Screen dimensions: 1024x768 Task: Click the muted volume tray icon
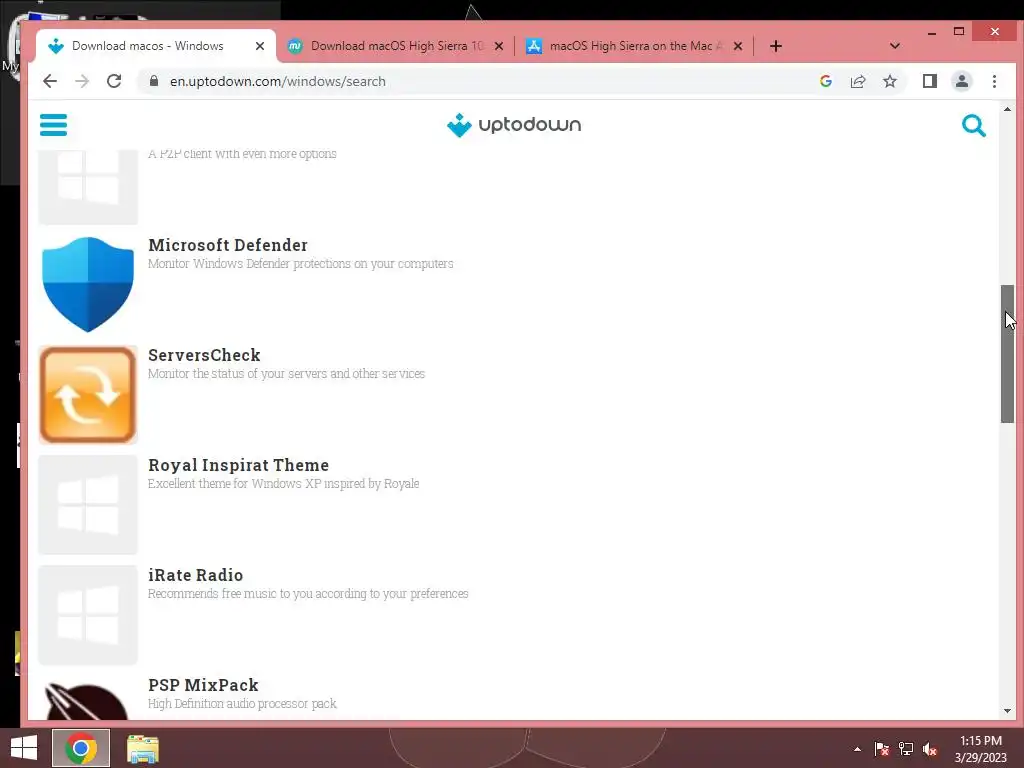pyautogui.click(x=930, y=749)
